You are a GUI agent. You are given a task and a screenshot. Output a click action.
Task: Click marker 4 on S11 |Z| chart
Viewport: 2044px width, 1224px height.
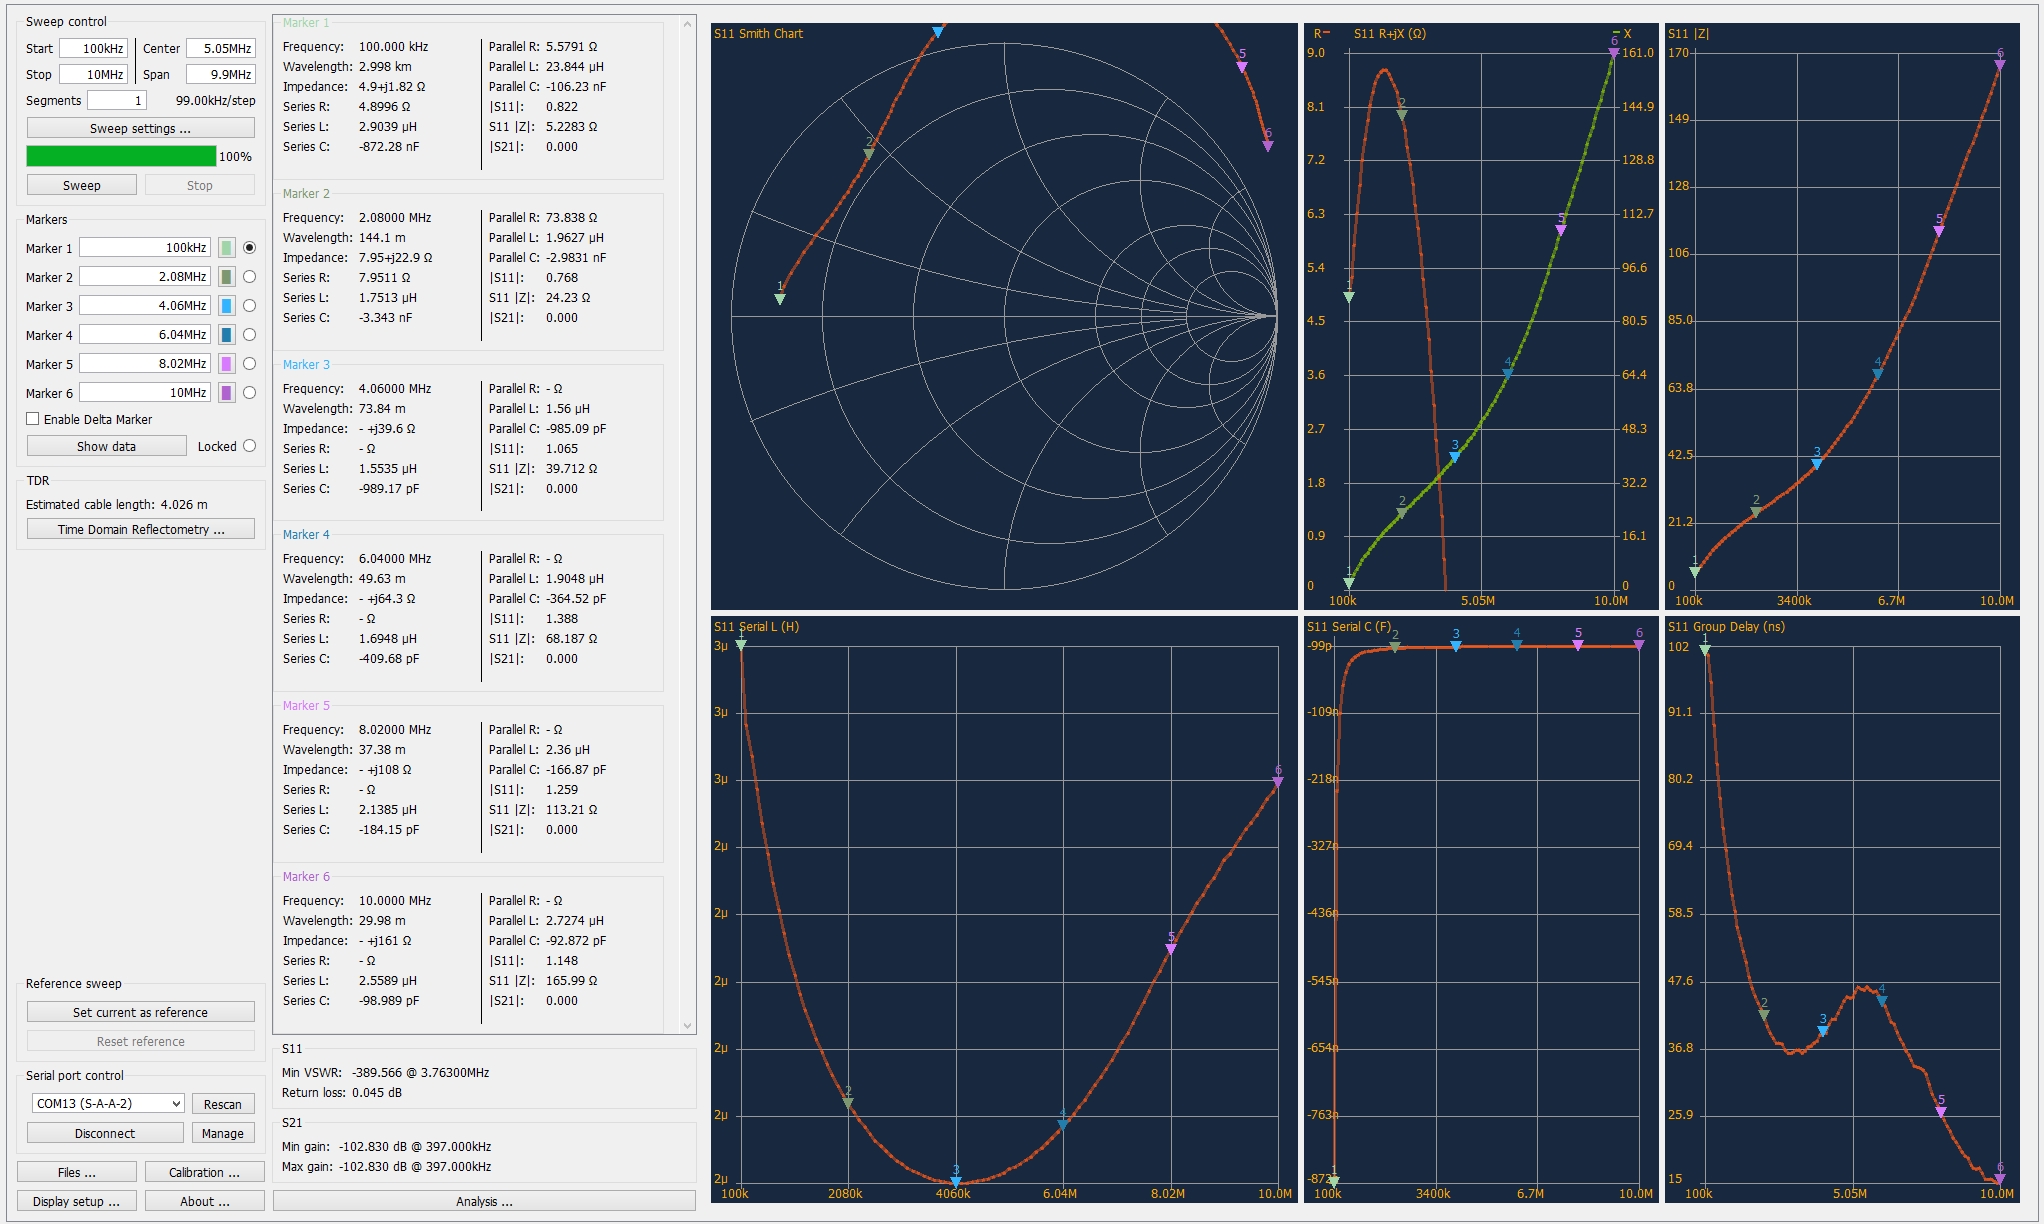pyautogui.click(x=1878, y=374)
